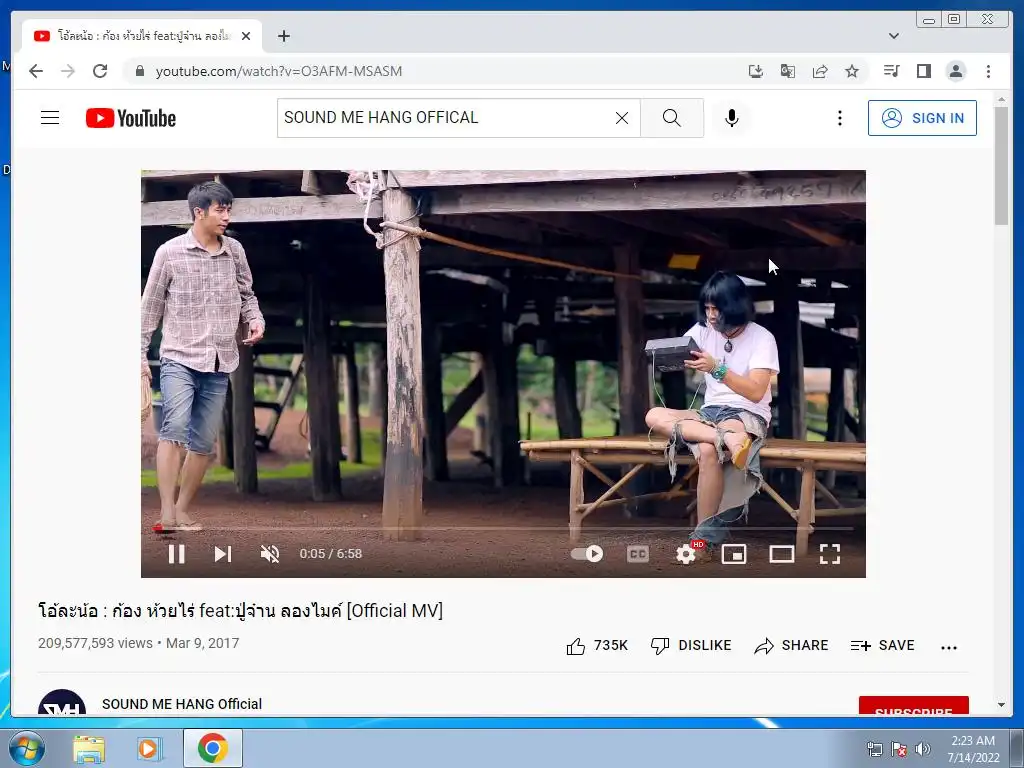Click the DISLIKE button
The width and height of the screenshot is (1024, 768).
coord(691,646)
